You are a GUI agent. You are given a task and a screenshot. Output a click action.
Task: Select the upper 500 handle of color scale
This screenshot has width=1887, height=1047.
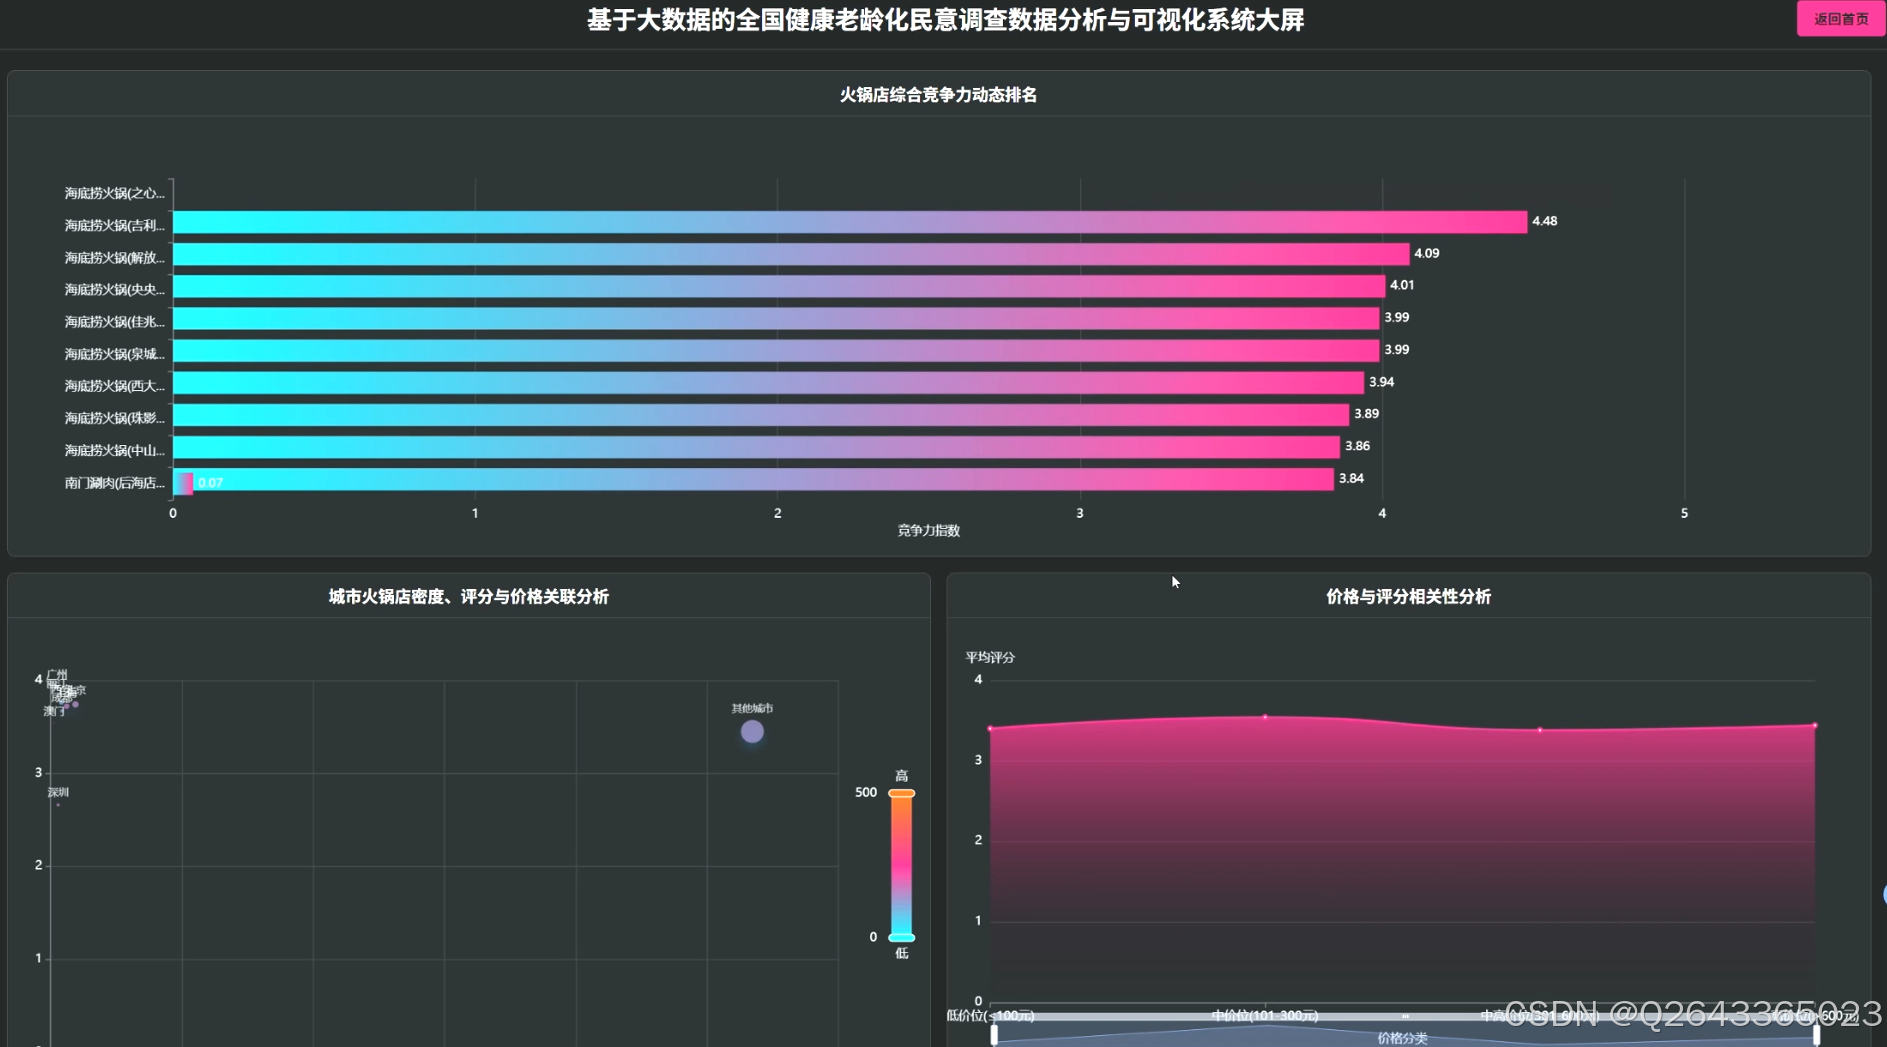click(902, 793)
